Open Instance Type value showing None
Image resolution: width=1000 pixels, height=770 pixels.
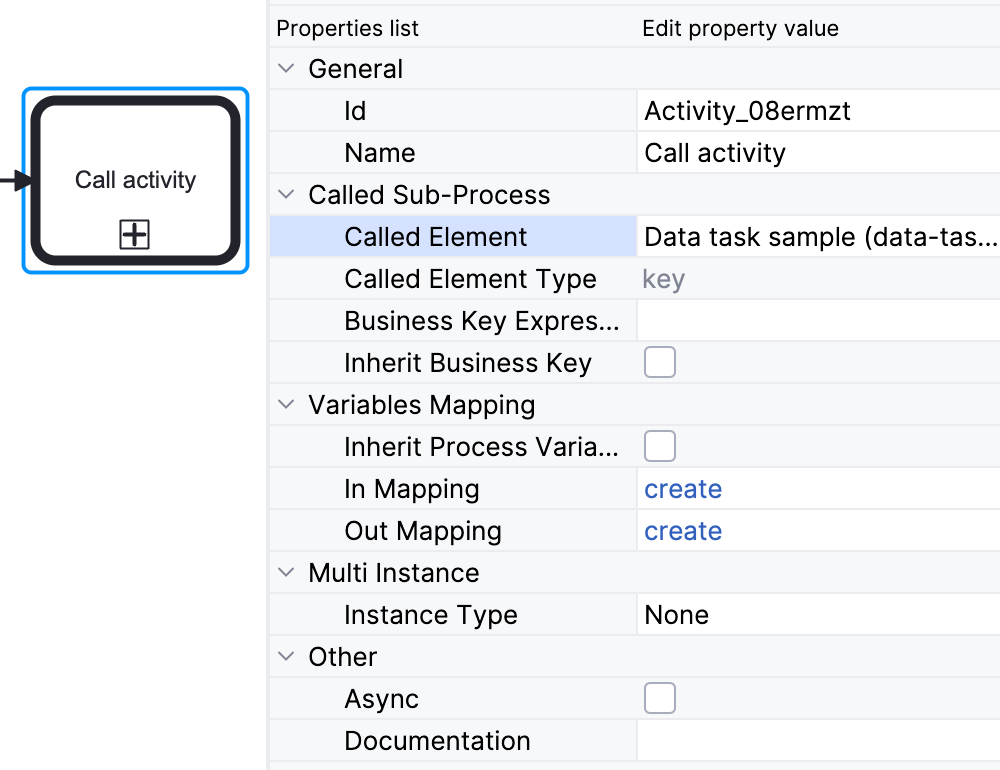coord(817,615)
